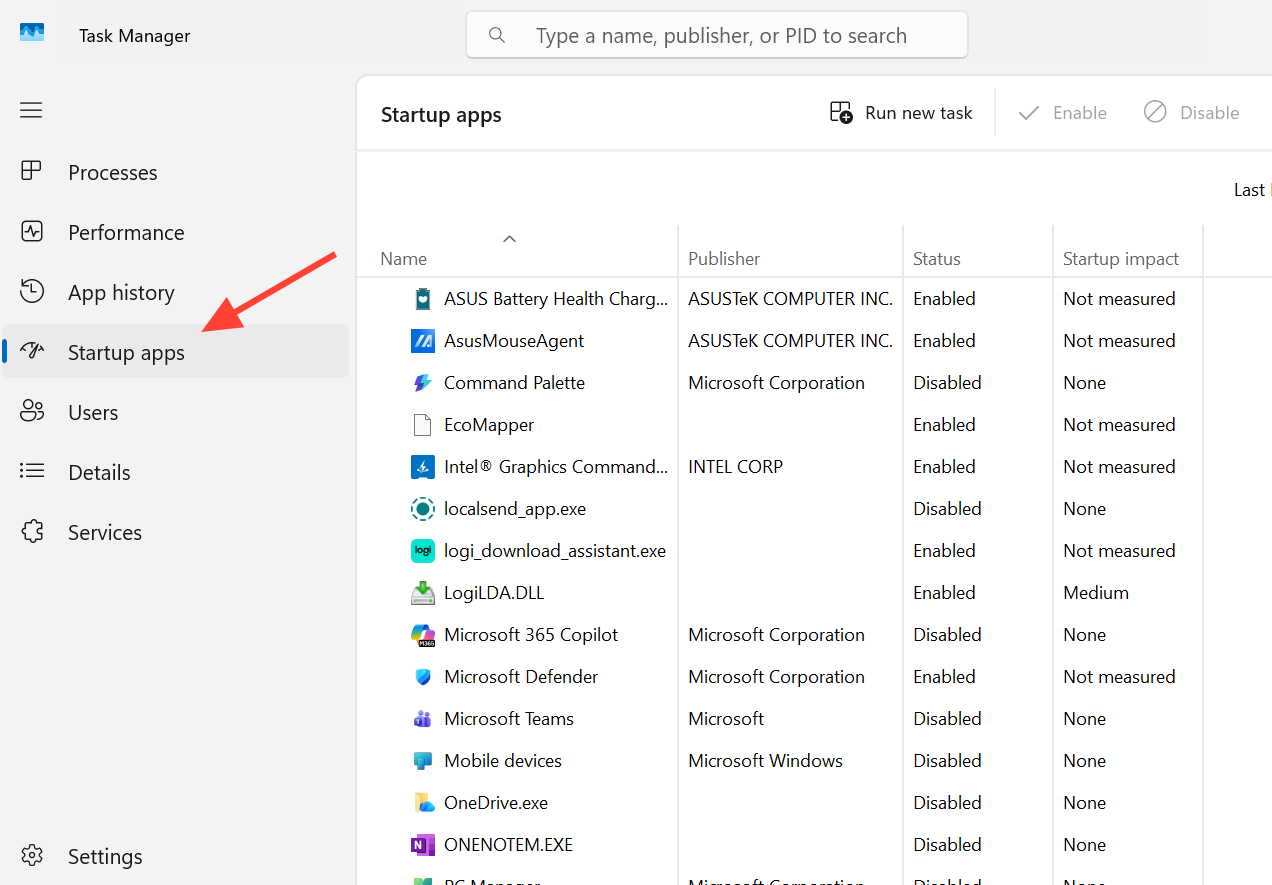
Task: Click the Enable button
Action: pos(1062,113)
